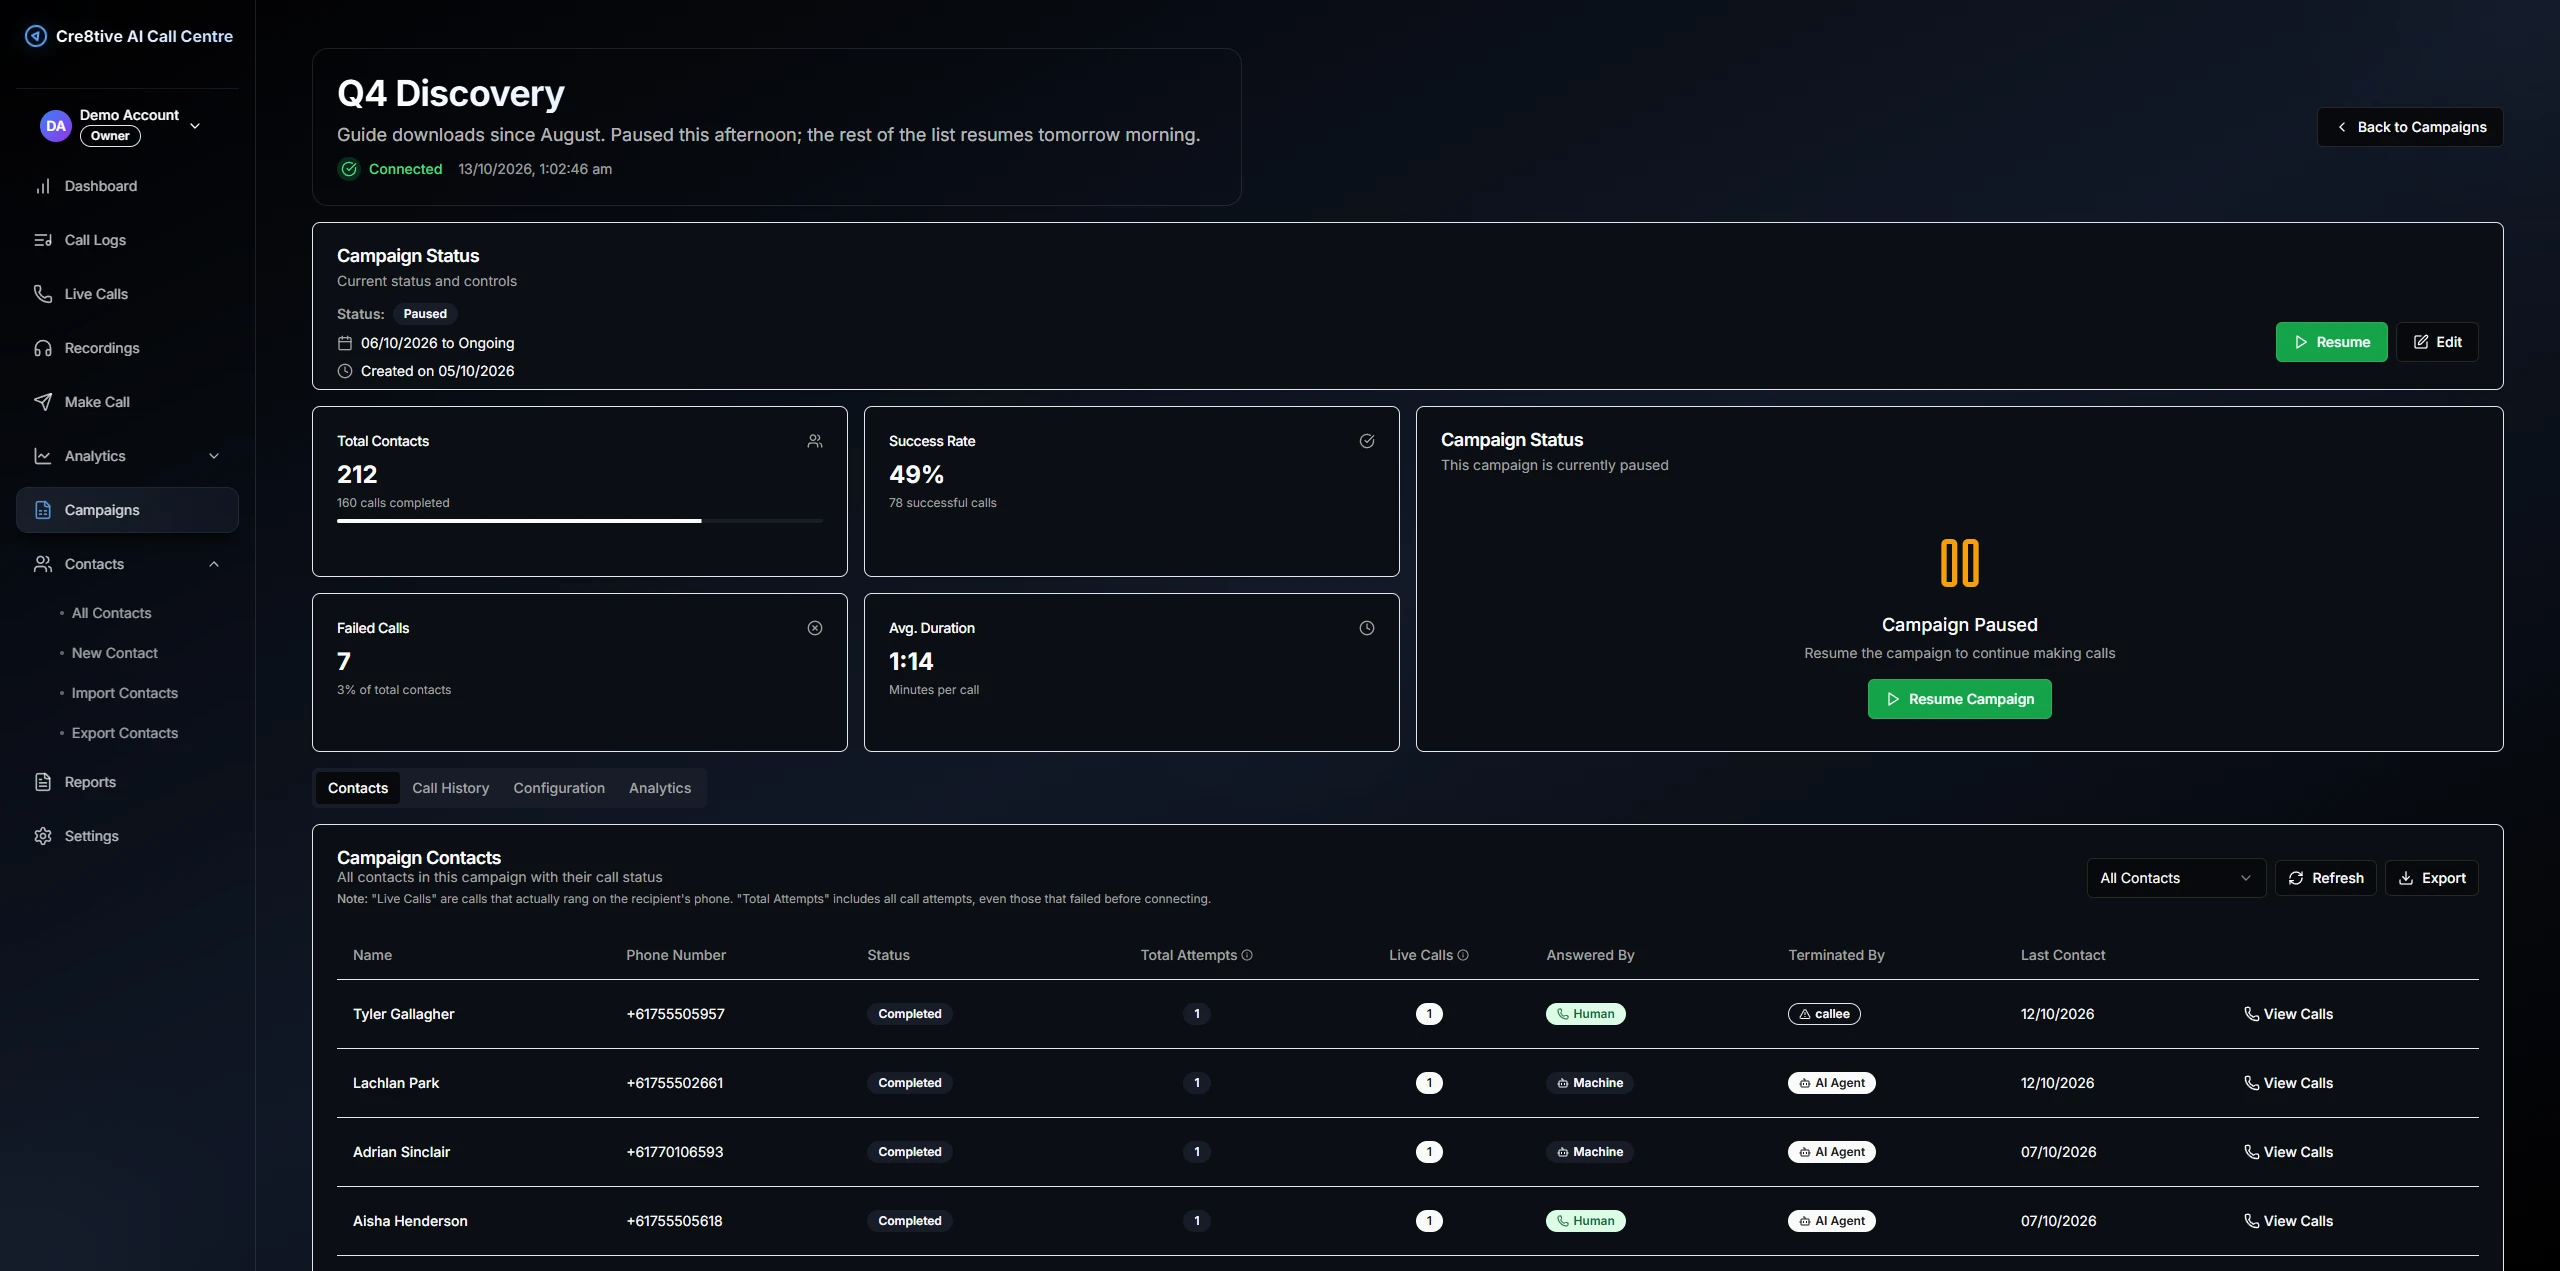The width and height of the screenshot is (2560, 1271).
Task: Open Recordings headphone icon
Action: coord(43,348)
